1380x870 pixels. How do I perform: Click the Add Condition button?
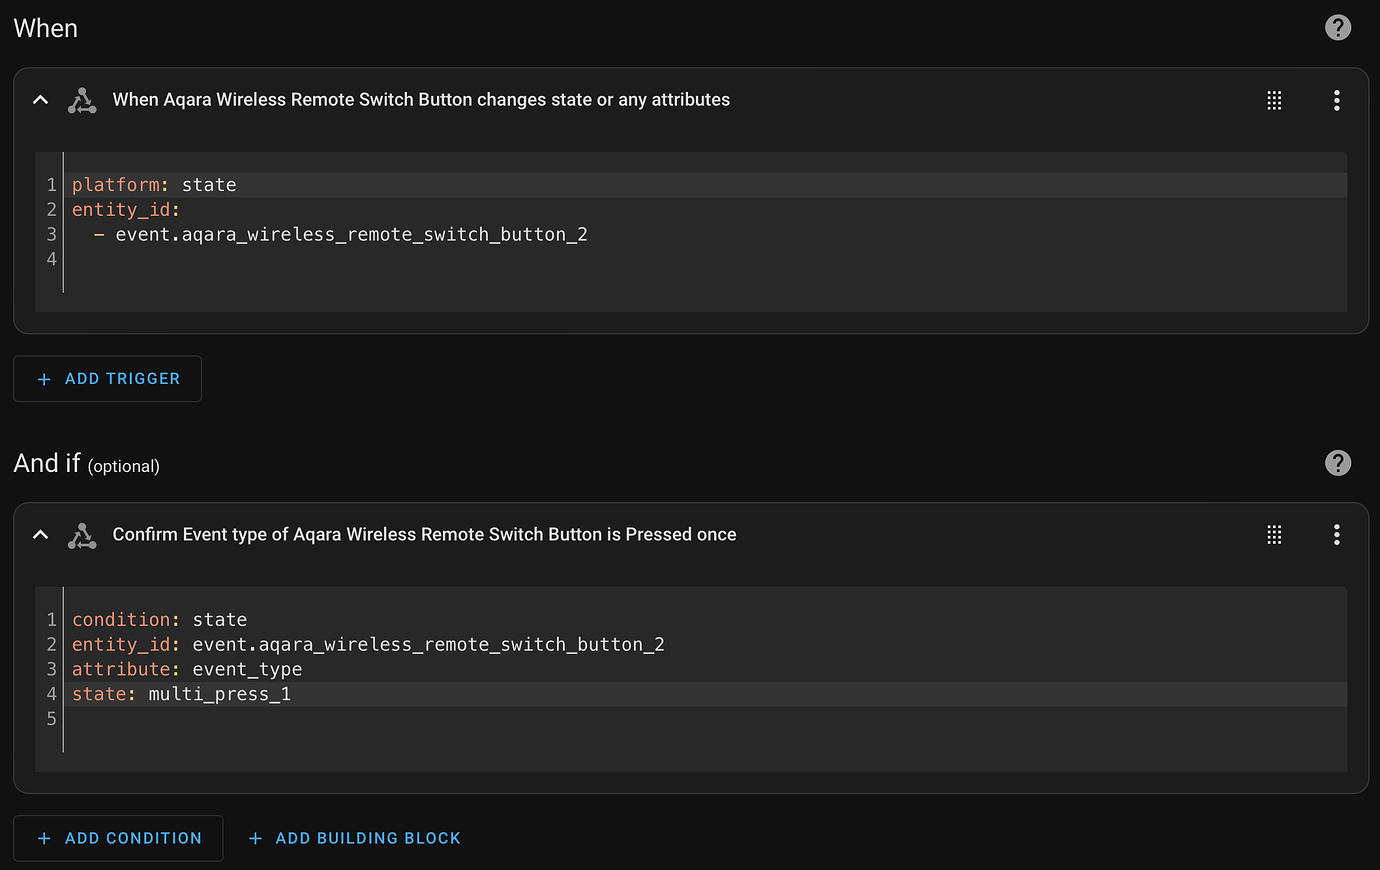click(x=118, y=838)
